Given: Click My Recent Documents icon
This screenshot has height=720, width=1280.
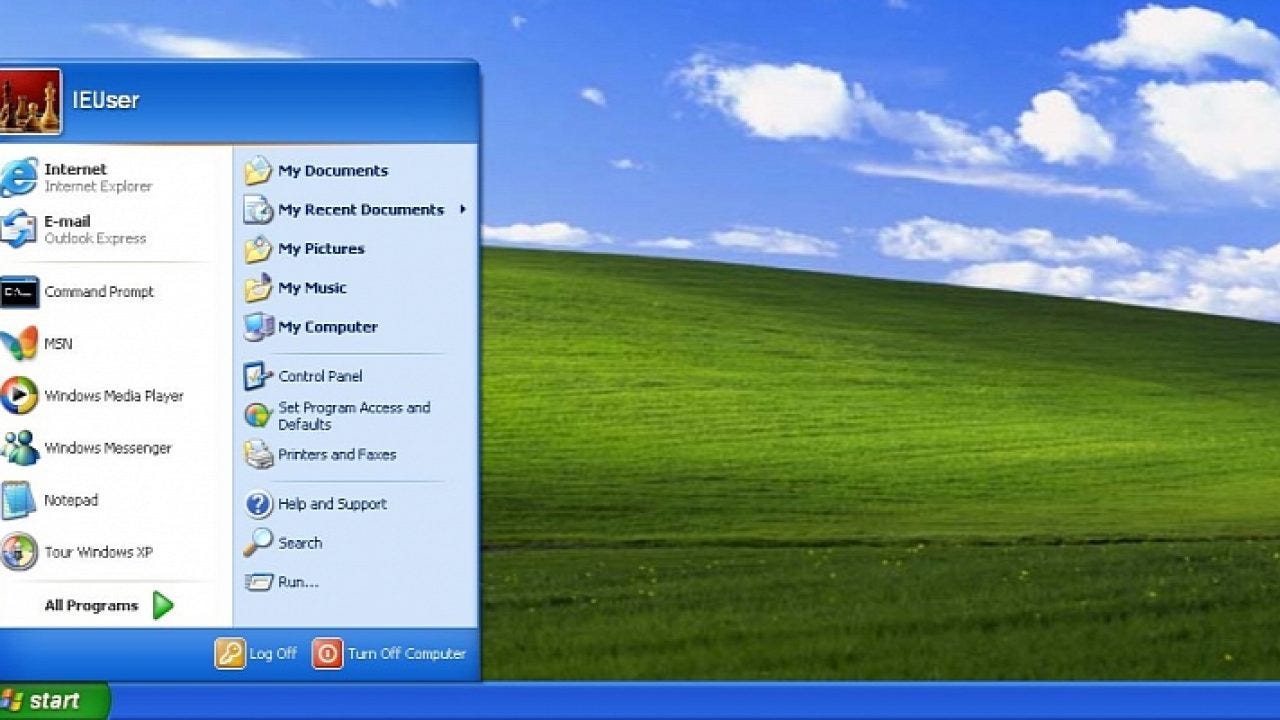Looking at the screenshot, I should click(x=258, y=209).
